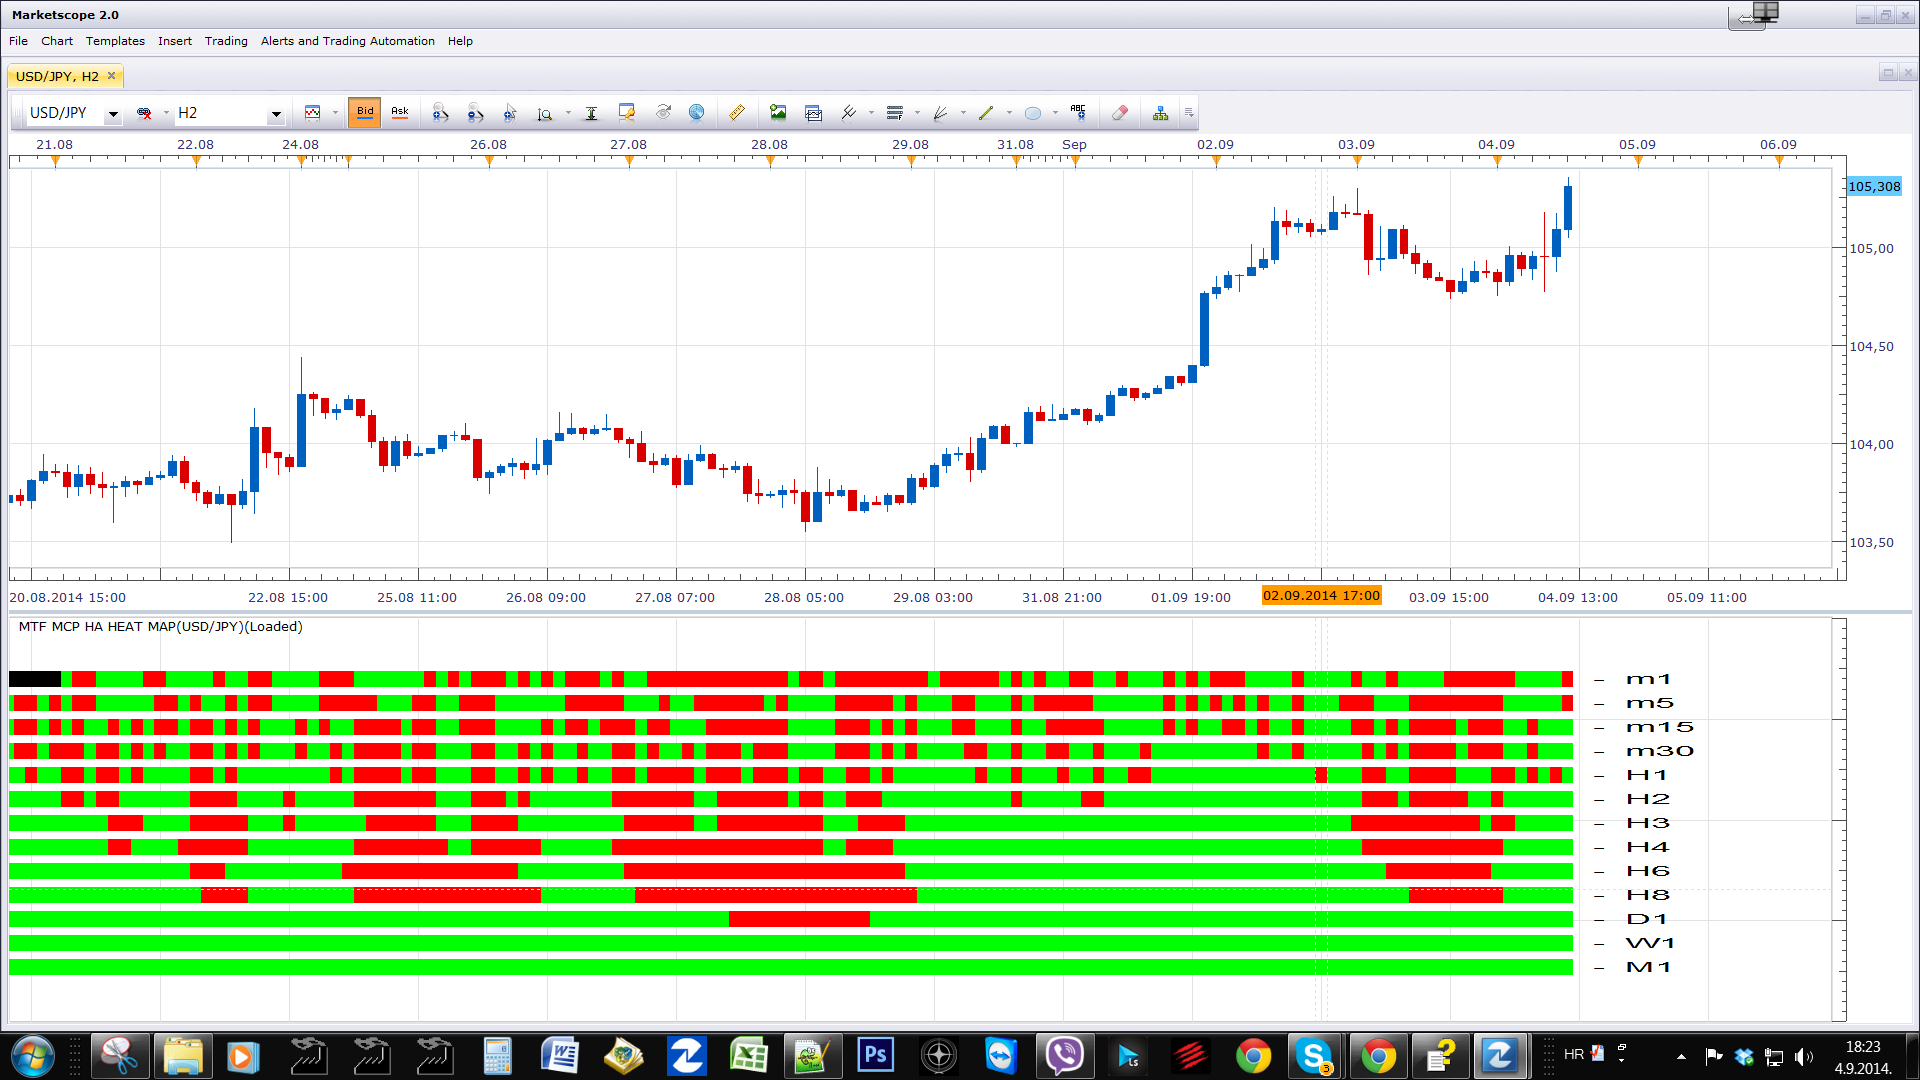Expand the unlink charts dropdown arrow
Image resolution: width=1920 pixels, height=1080 pixels.
coord(166,113)
